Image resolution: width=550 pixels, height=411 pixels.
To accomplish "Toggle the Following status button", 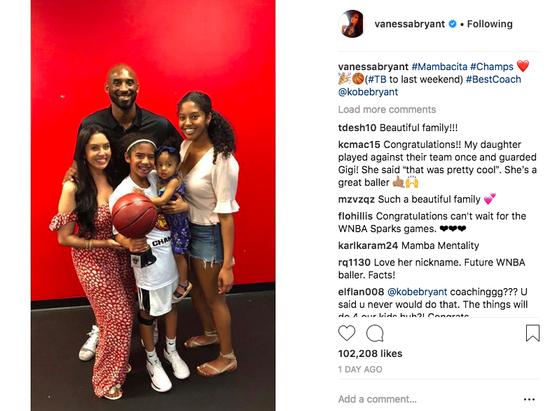I will 490,24.
